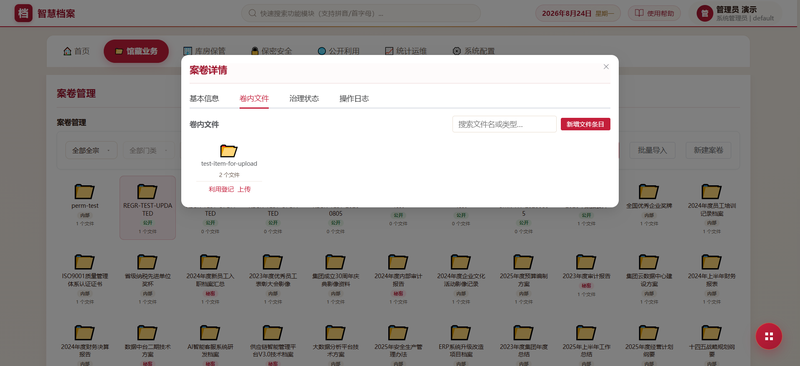Open the 大数据分析平台技术方案 folder
Viewport: 800px width, 366px height.
335,332
